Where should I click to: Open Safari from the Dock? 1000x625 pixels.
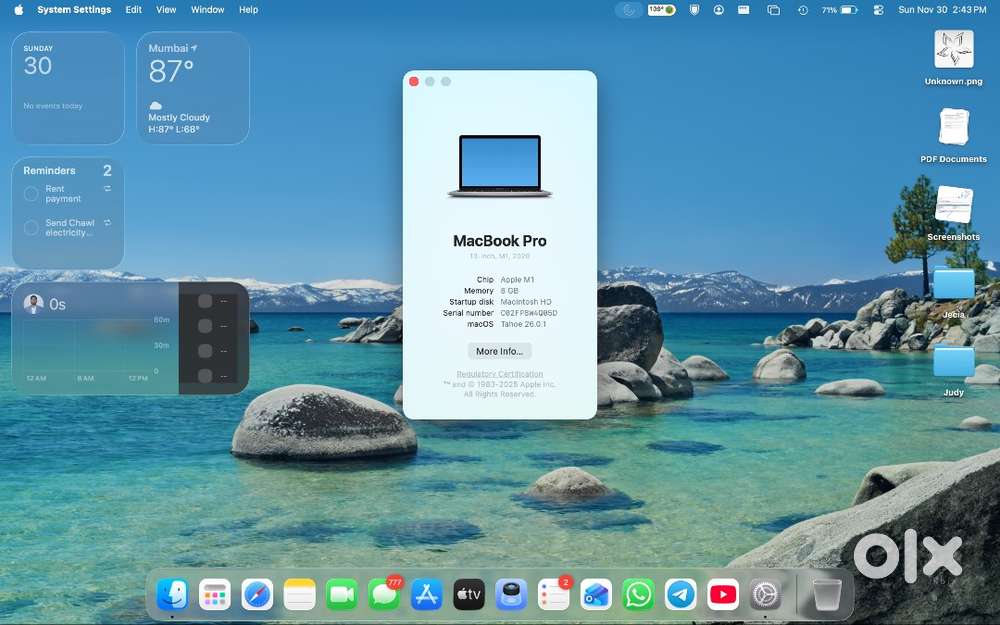pos(257,594)
